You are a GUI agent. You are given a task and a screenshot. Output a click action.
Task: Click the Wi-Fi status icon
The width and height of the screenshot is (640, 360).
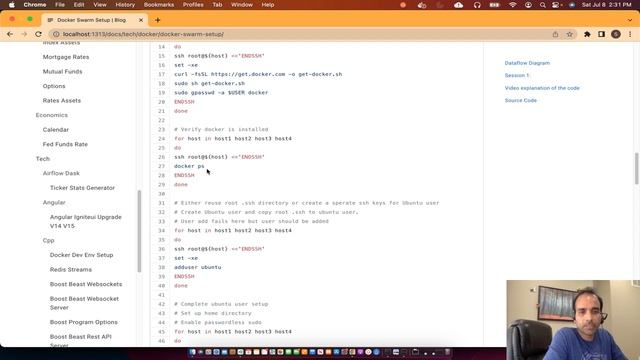click(513, 5)
